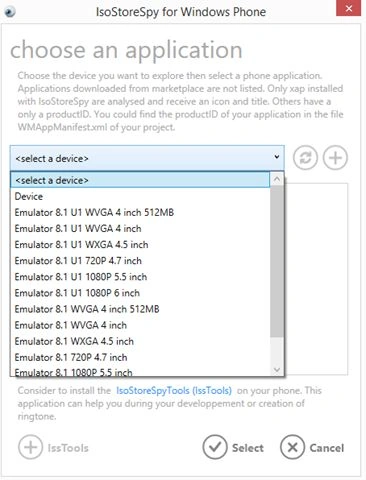Click the IsoStoreSpy app icon in title bar
Viewport: 366px width, 480px height.
pos(10,12)
